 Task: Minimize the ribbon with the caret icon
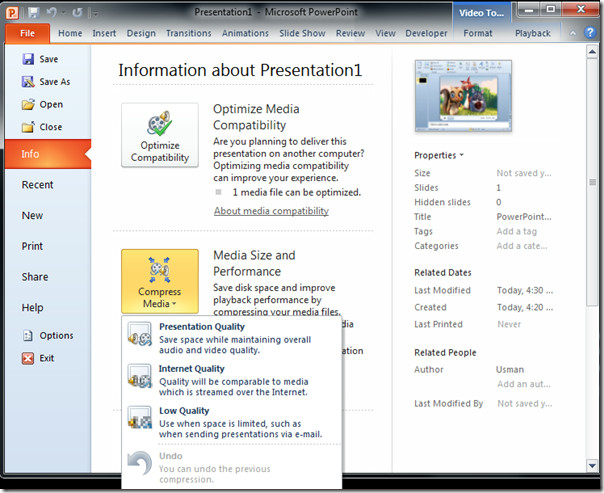[x=573, y=34]
